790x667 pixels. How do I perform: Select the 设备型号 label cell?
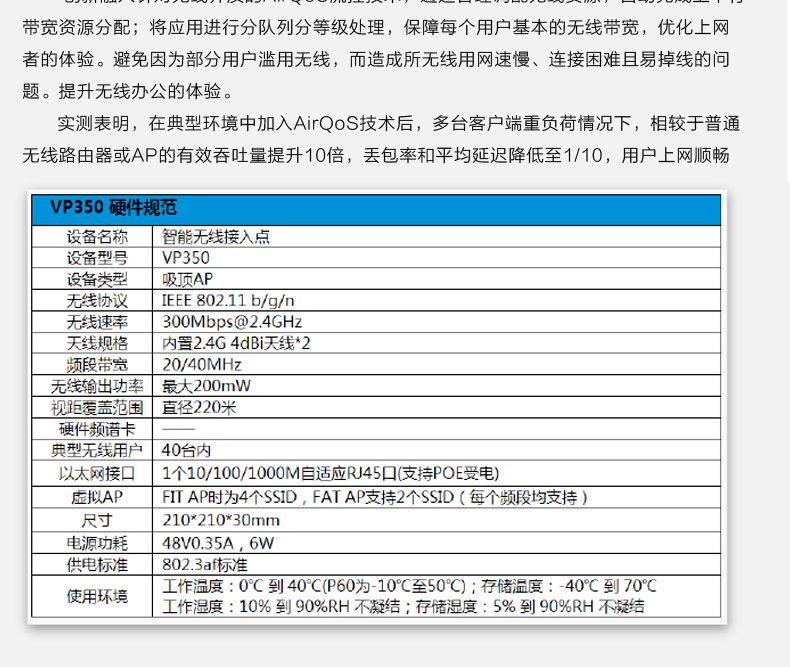[x=92, y=257]
